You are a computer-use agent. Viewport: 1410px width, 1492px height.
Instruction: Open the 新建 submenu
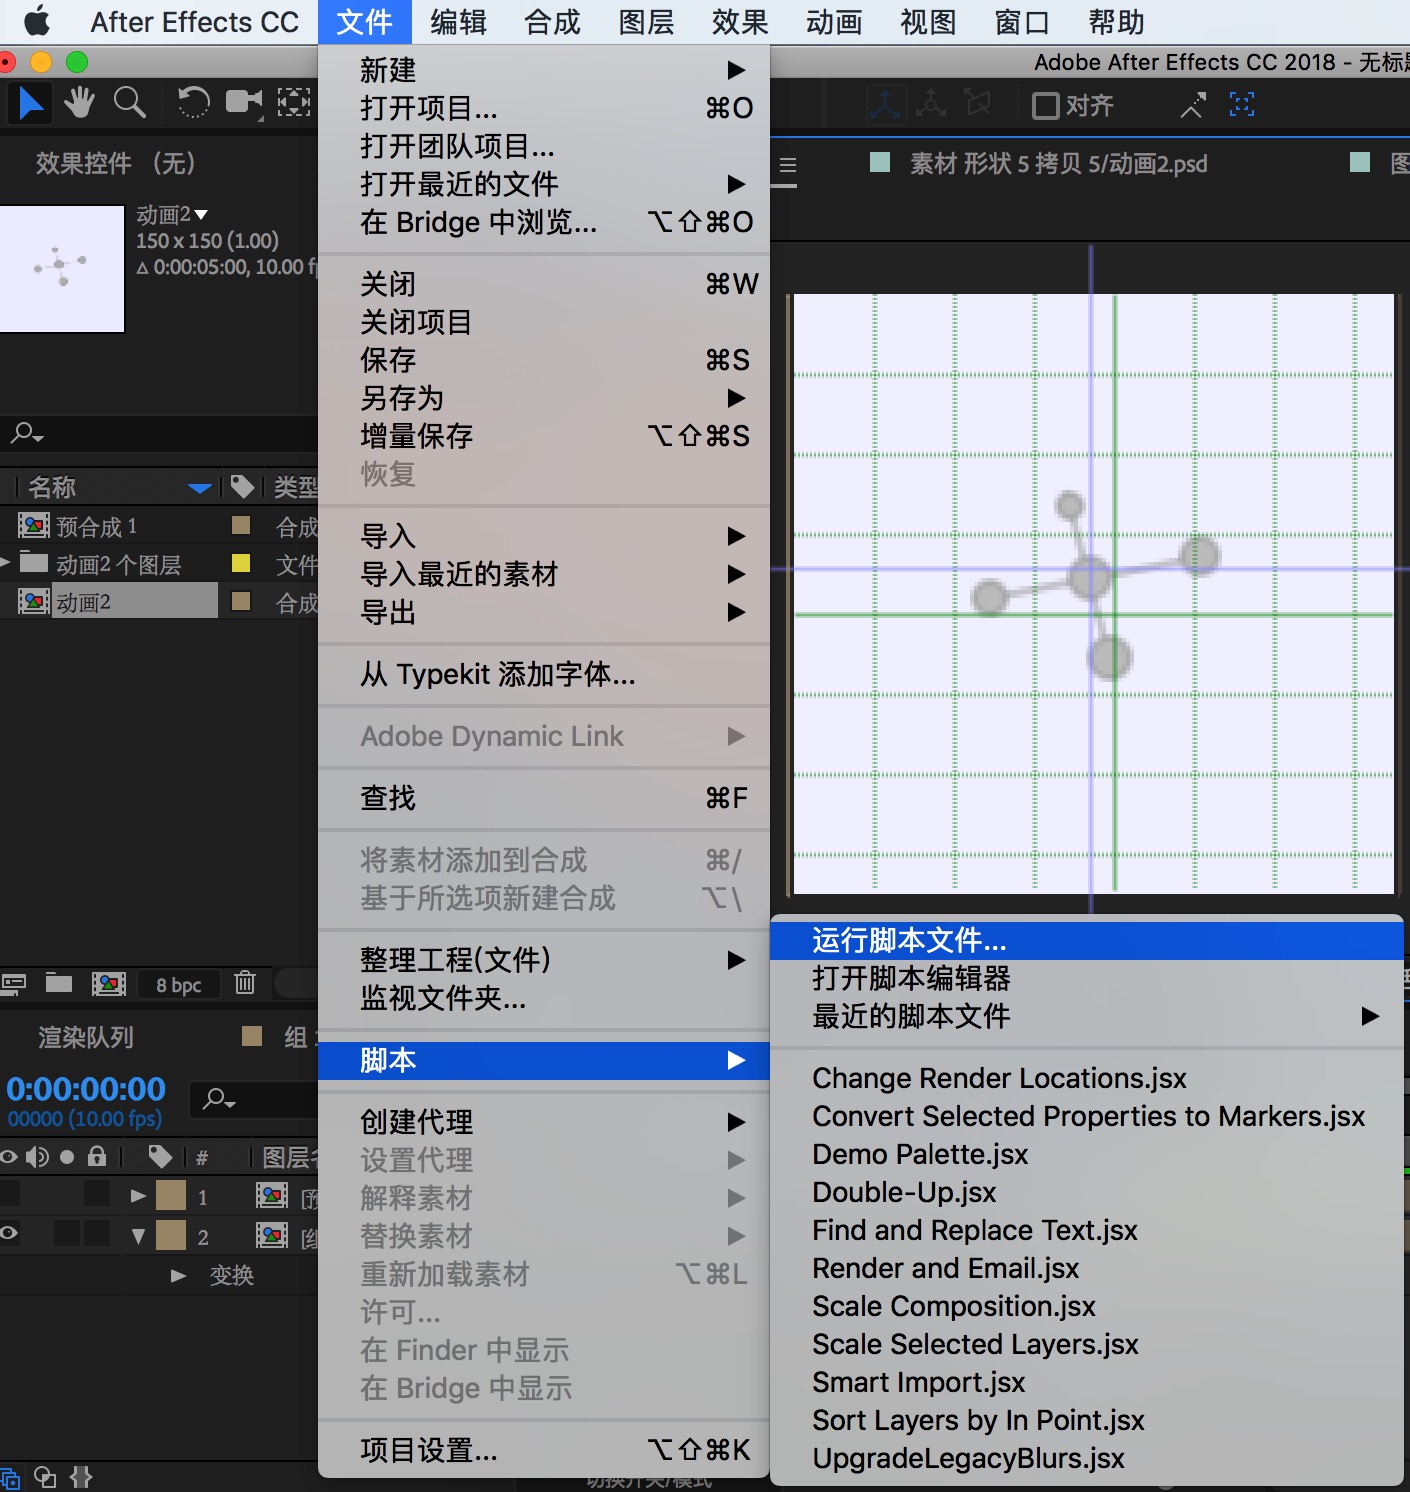[x=544, y=70]
